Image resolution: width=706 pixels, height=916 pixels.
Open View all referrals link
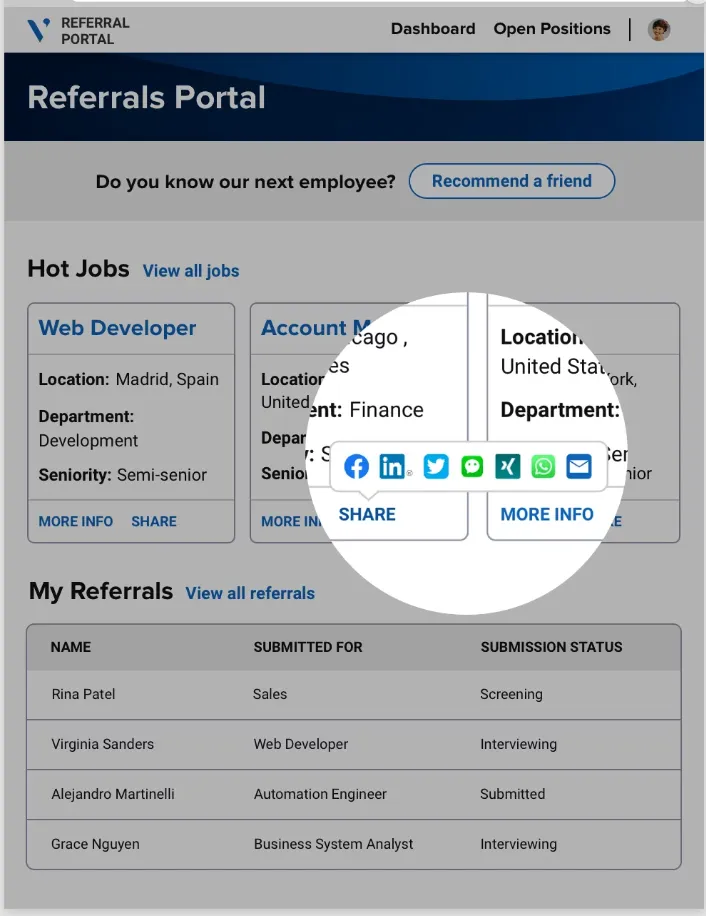click(x=250, y=593)
